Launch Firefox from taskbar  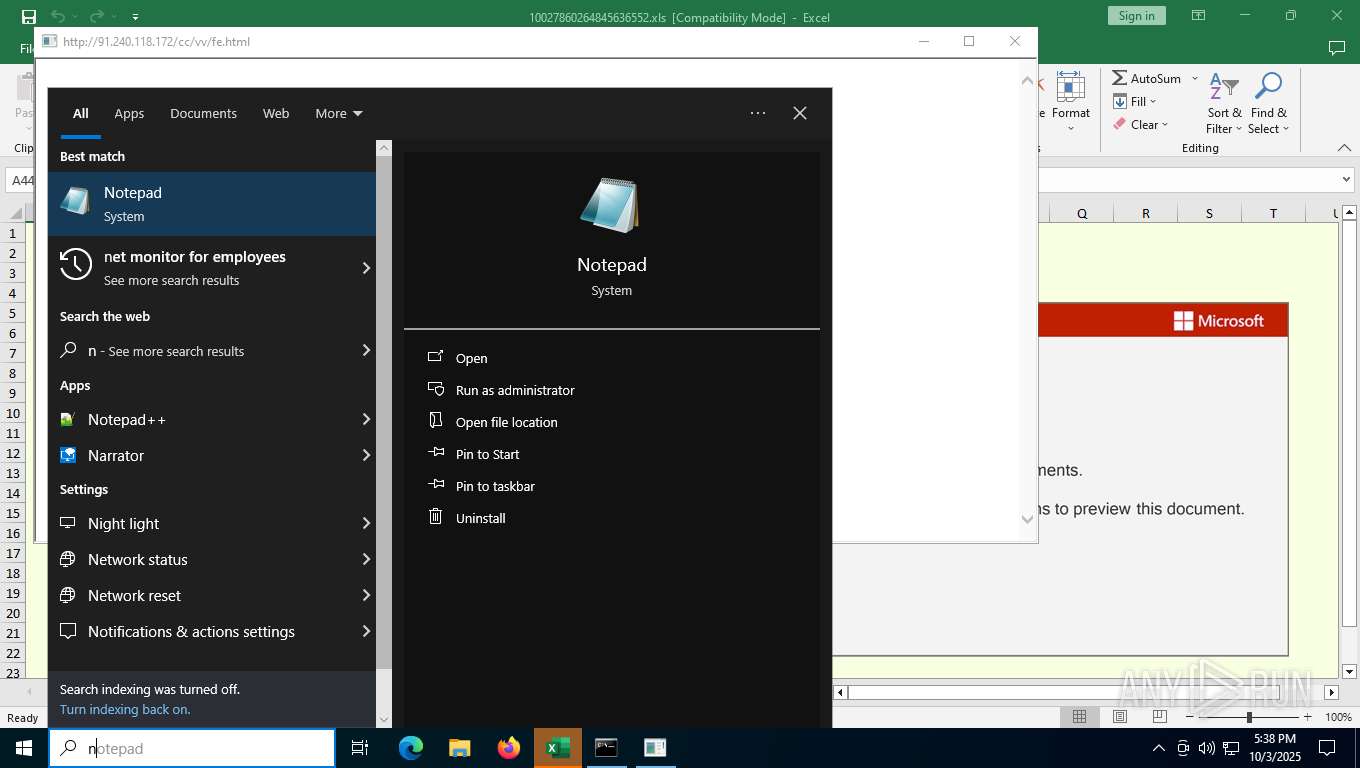coord(508,748)
